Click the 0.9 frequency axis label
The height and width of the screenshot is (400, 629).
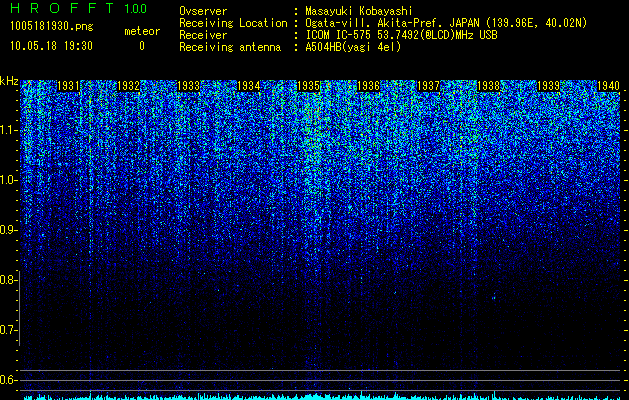tap(9, 230)
